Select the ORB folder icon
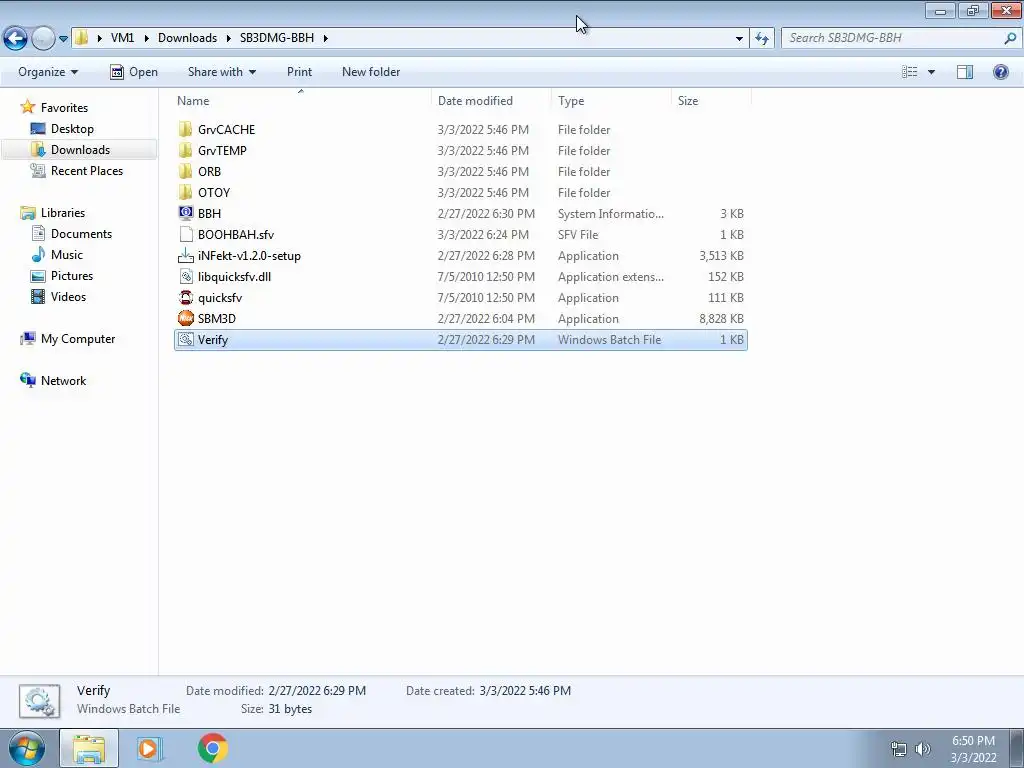The height and width of the screenshot is (768, 1024). coord(185,171)
